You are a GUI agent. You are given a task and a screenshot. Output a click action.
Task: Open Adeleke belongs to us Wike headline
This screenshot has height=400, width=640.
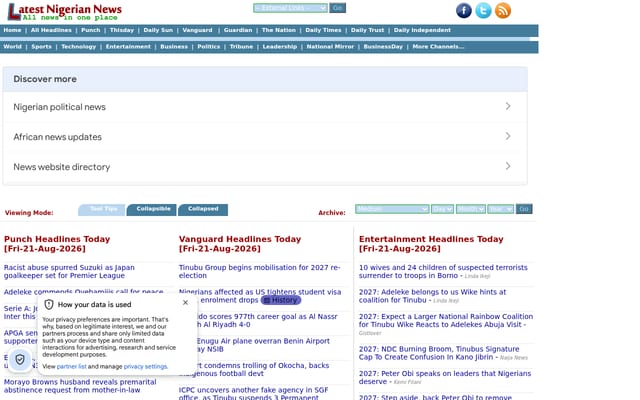(432, 296)
